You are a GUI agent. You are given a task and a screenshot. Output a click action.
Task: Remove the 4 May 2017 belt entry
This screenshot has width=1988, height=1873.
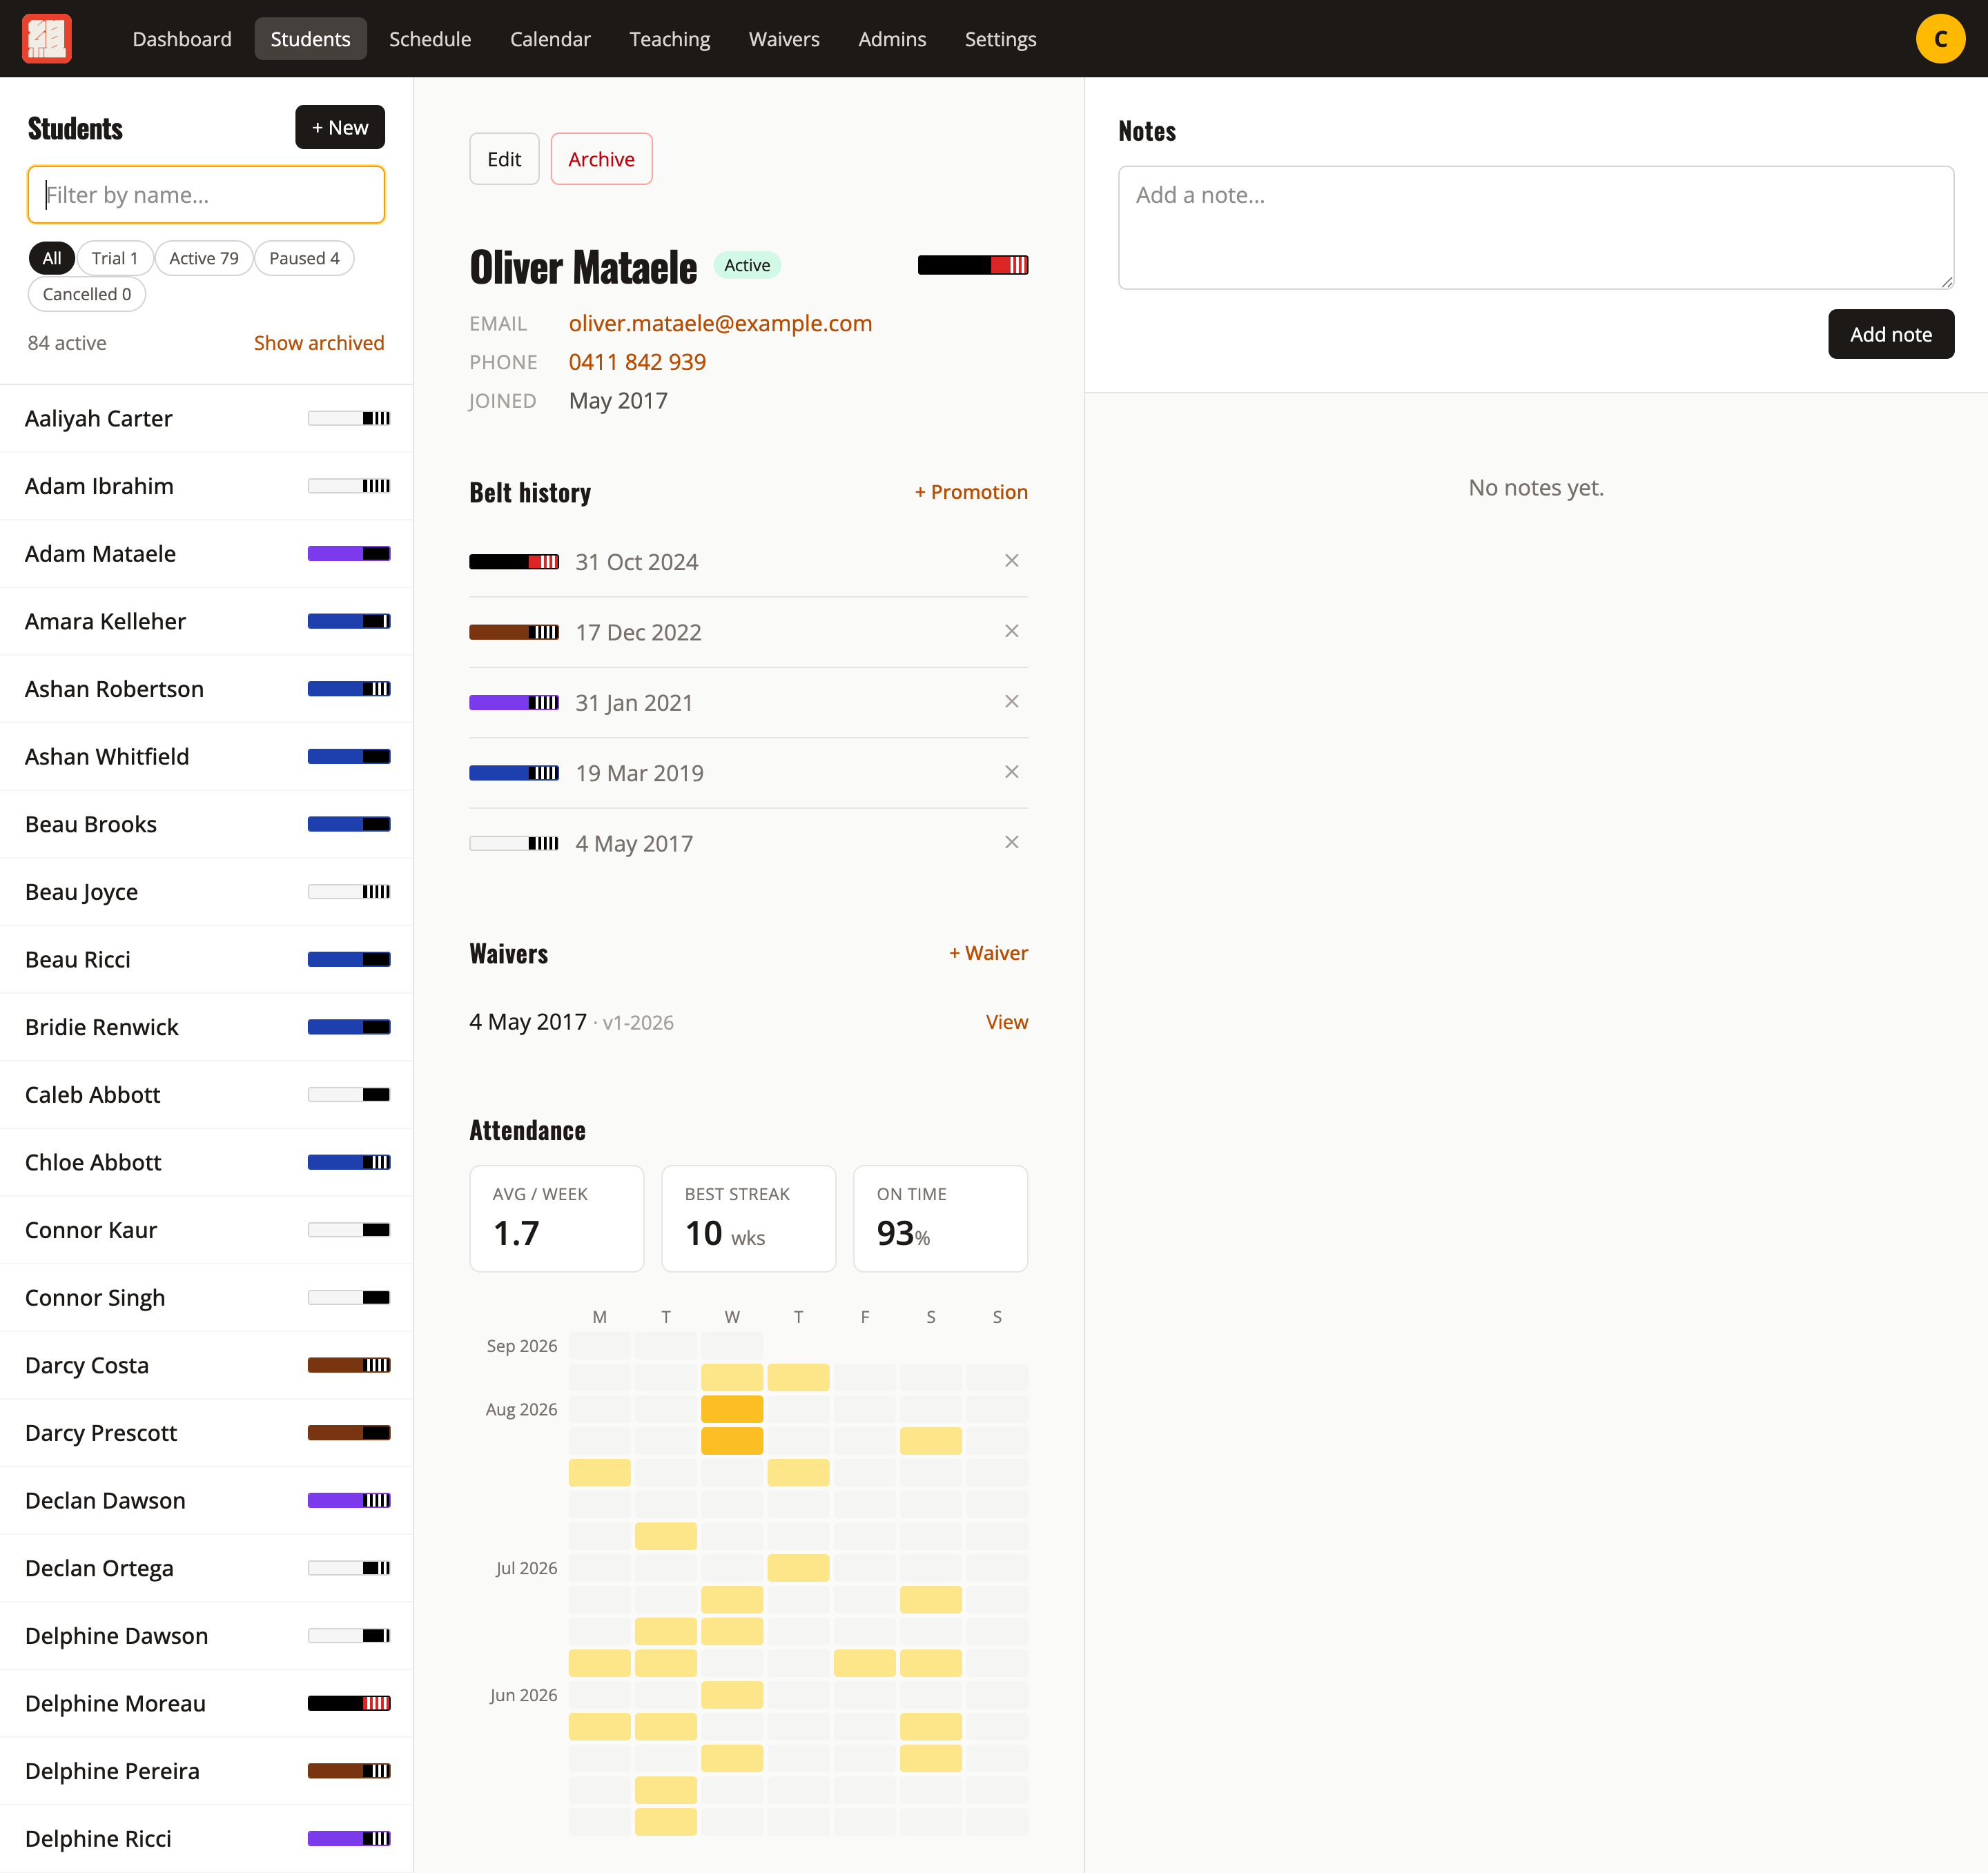1011,843
